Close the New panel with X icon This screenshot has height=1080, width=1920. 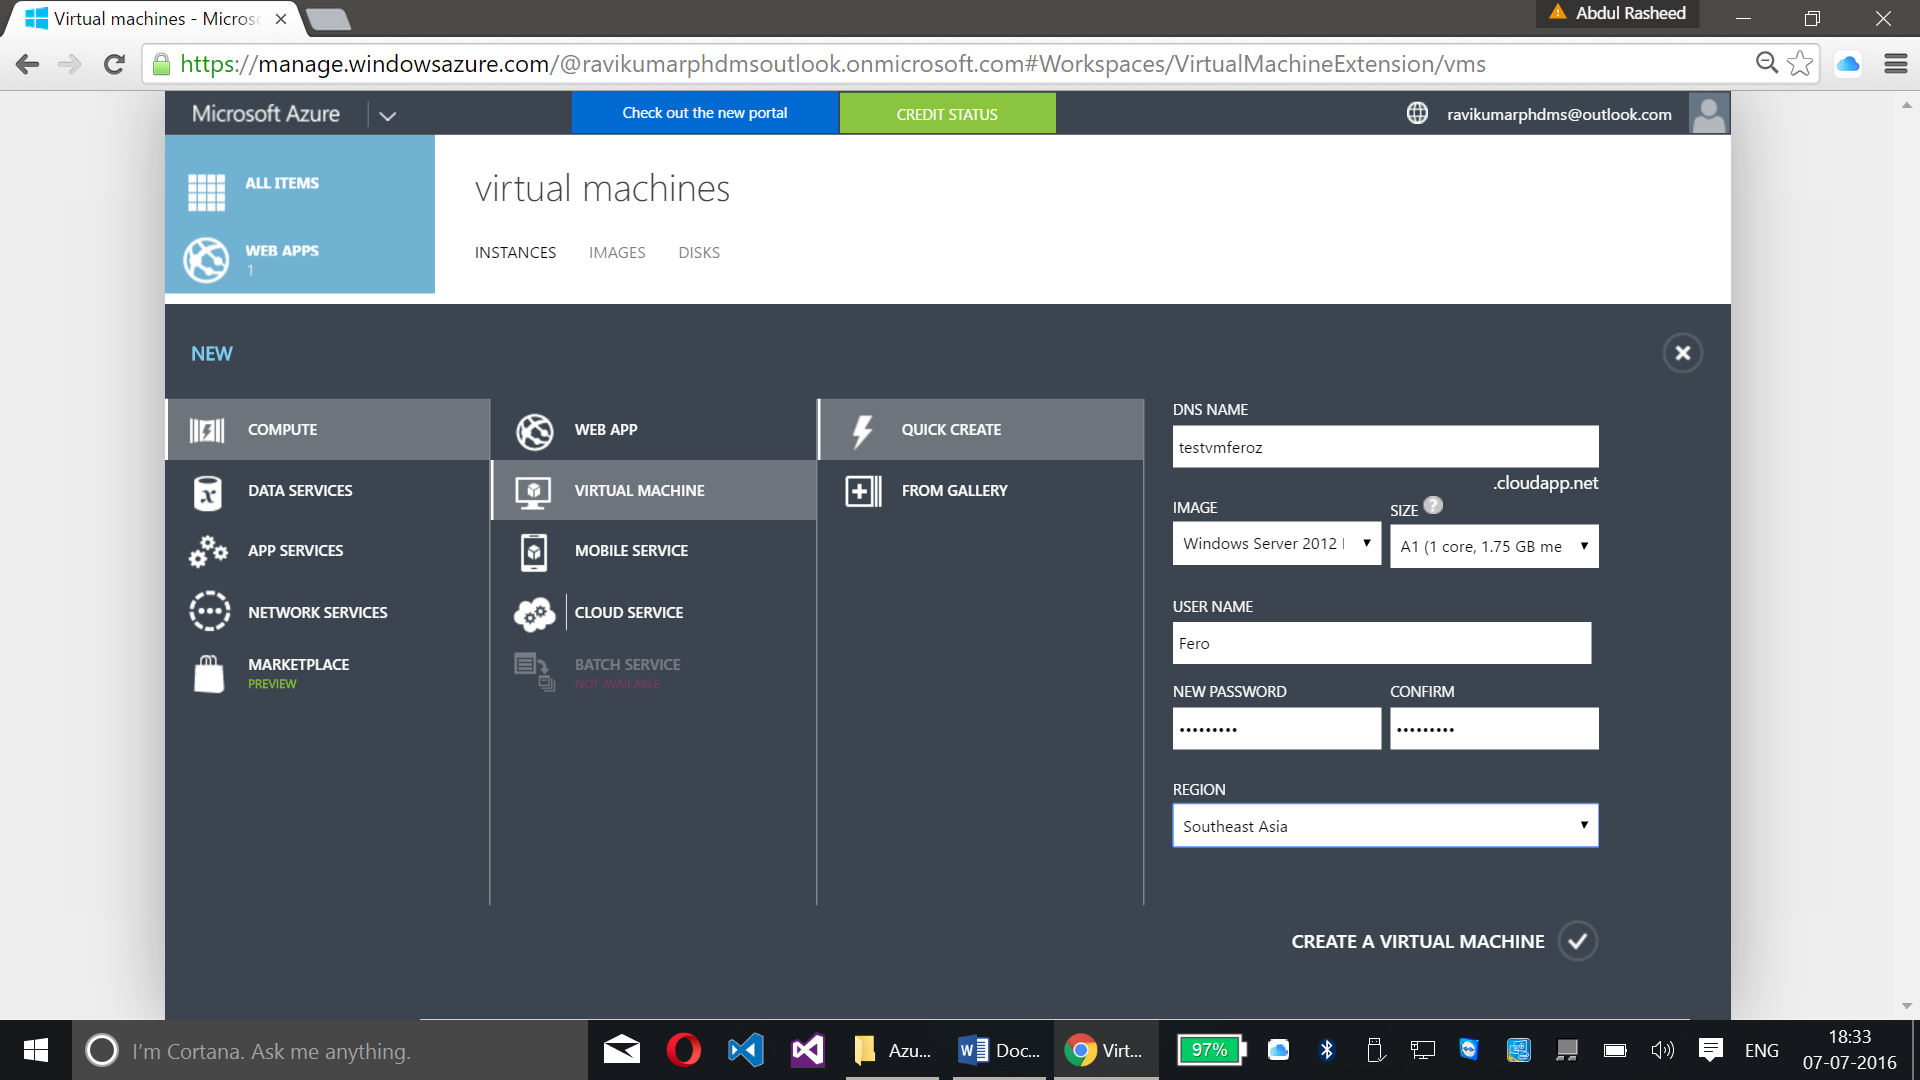point(1682,353)
